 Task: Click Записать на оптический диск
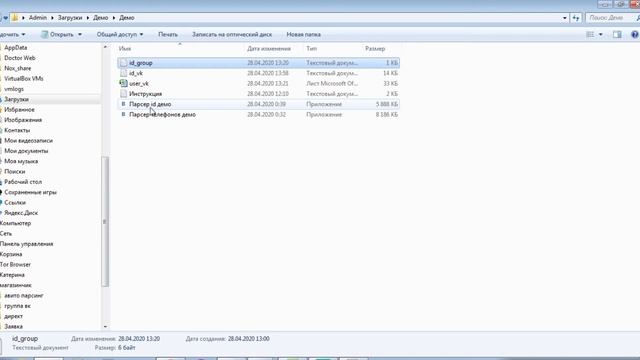[x=232, y=35]
